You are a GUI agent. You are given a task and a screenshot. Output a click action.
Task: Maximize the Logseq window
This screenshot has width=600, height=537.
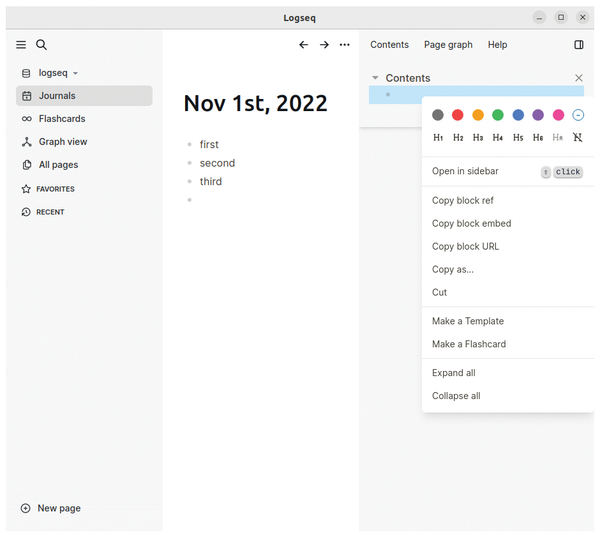561,18
